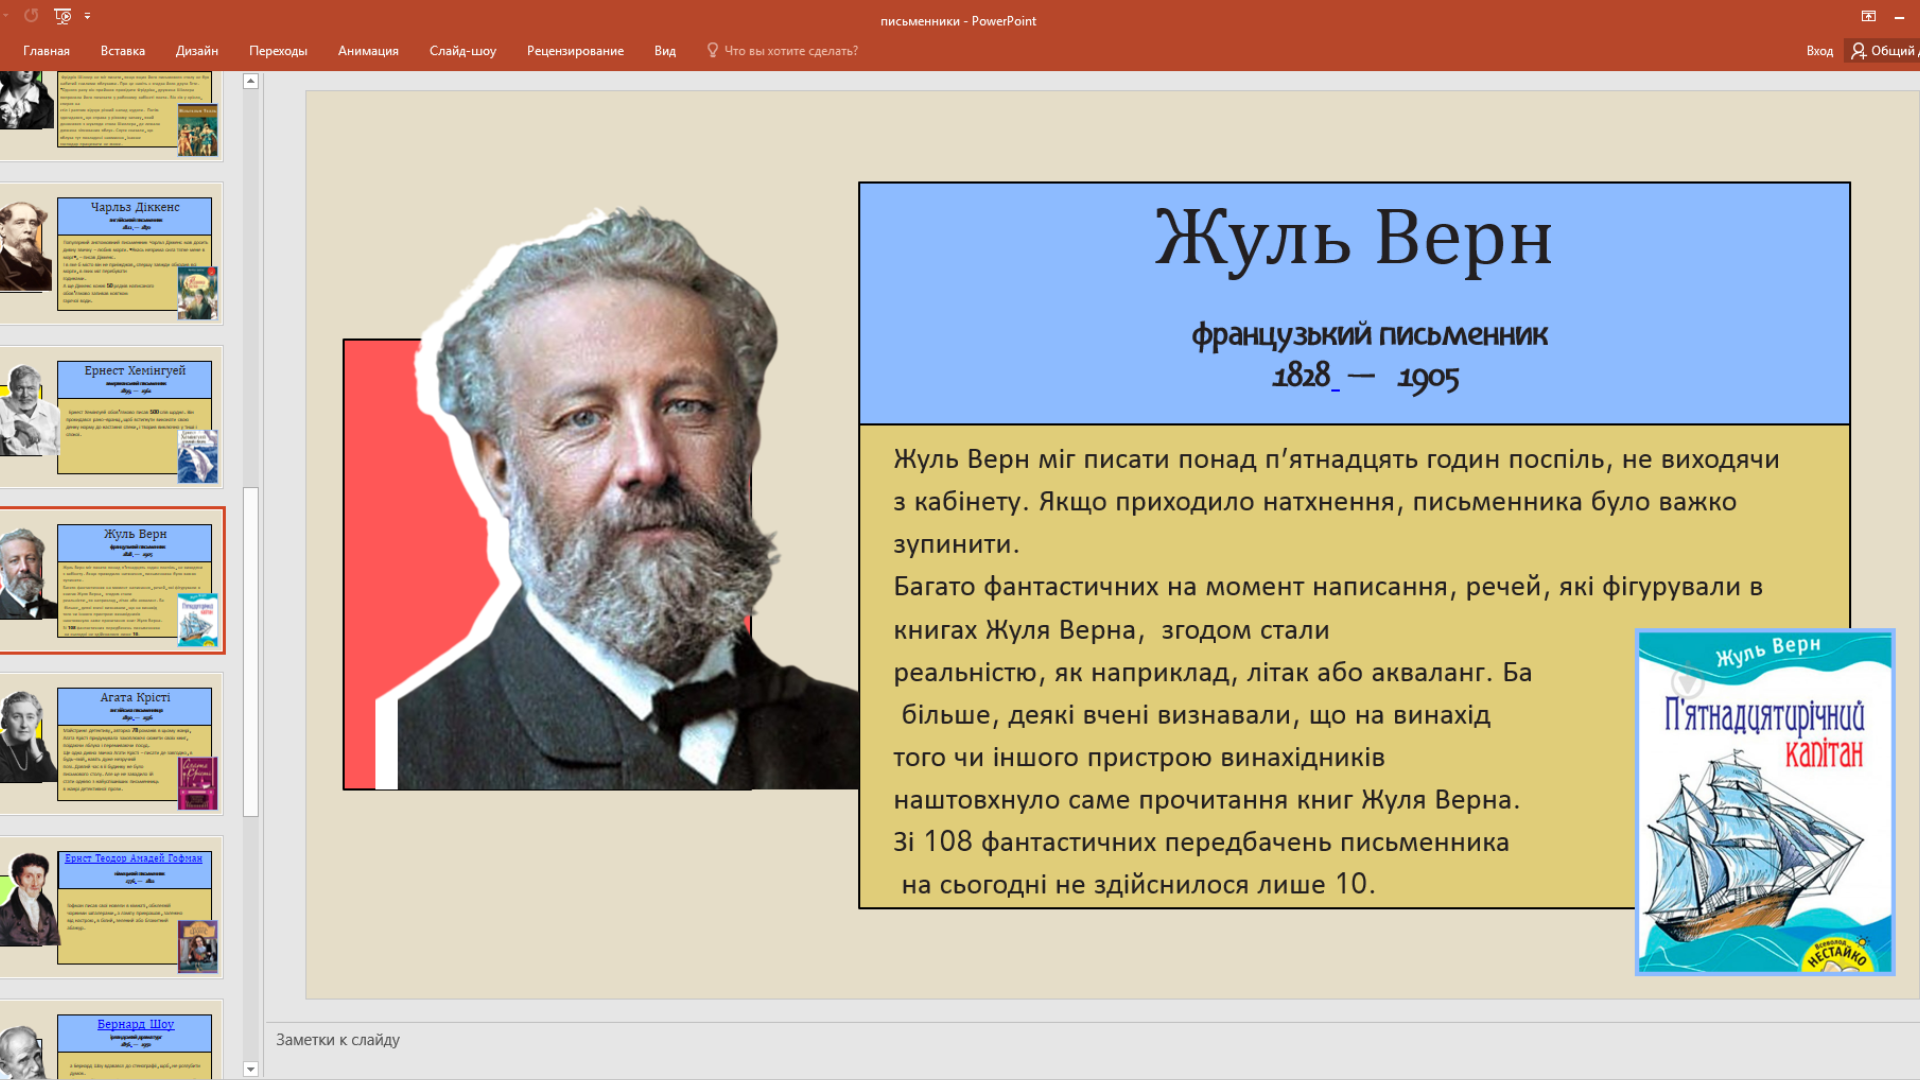Image resolution: width=1920 pixels, height=1080 pixels.
Task: Click the line beginning 'Багато фантастичних на момент'
Action: click(x=1327, y=587)
